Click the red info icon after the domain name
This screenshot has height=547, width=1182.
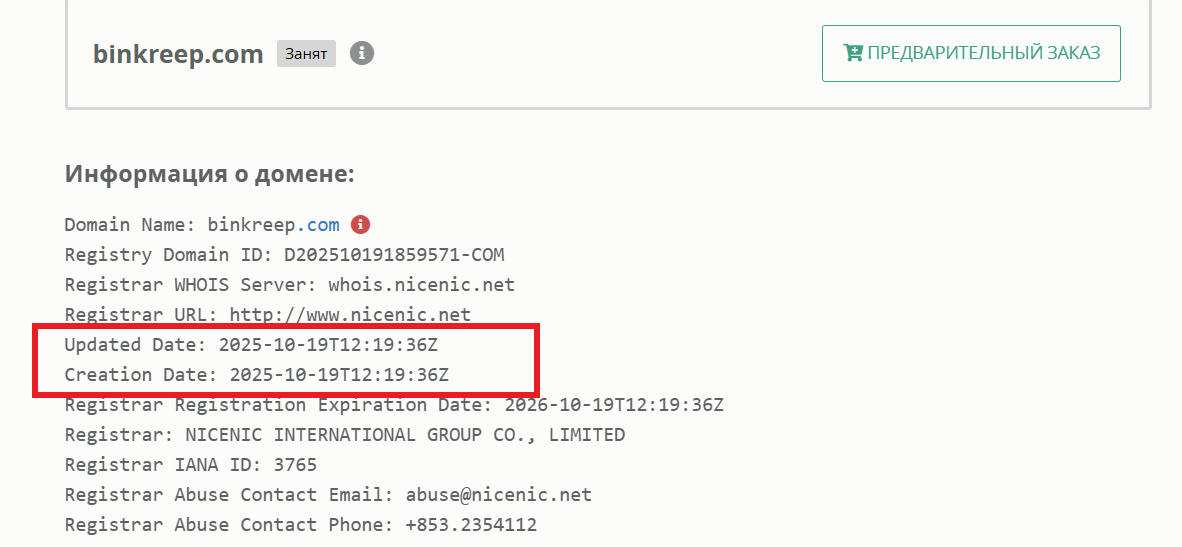tap(360, 224)
